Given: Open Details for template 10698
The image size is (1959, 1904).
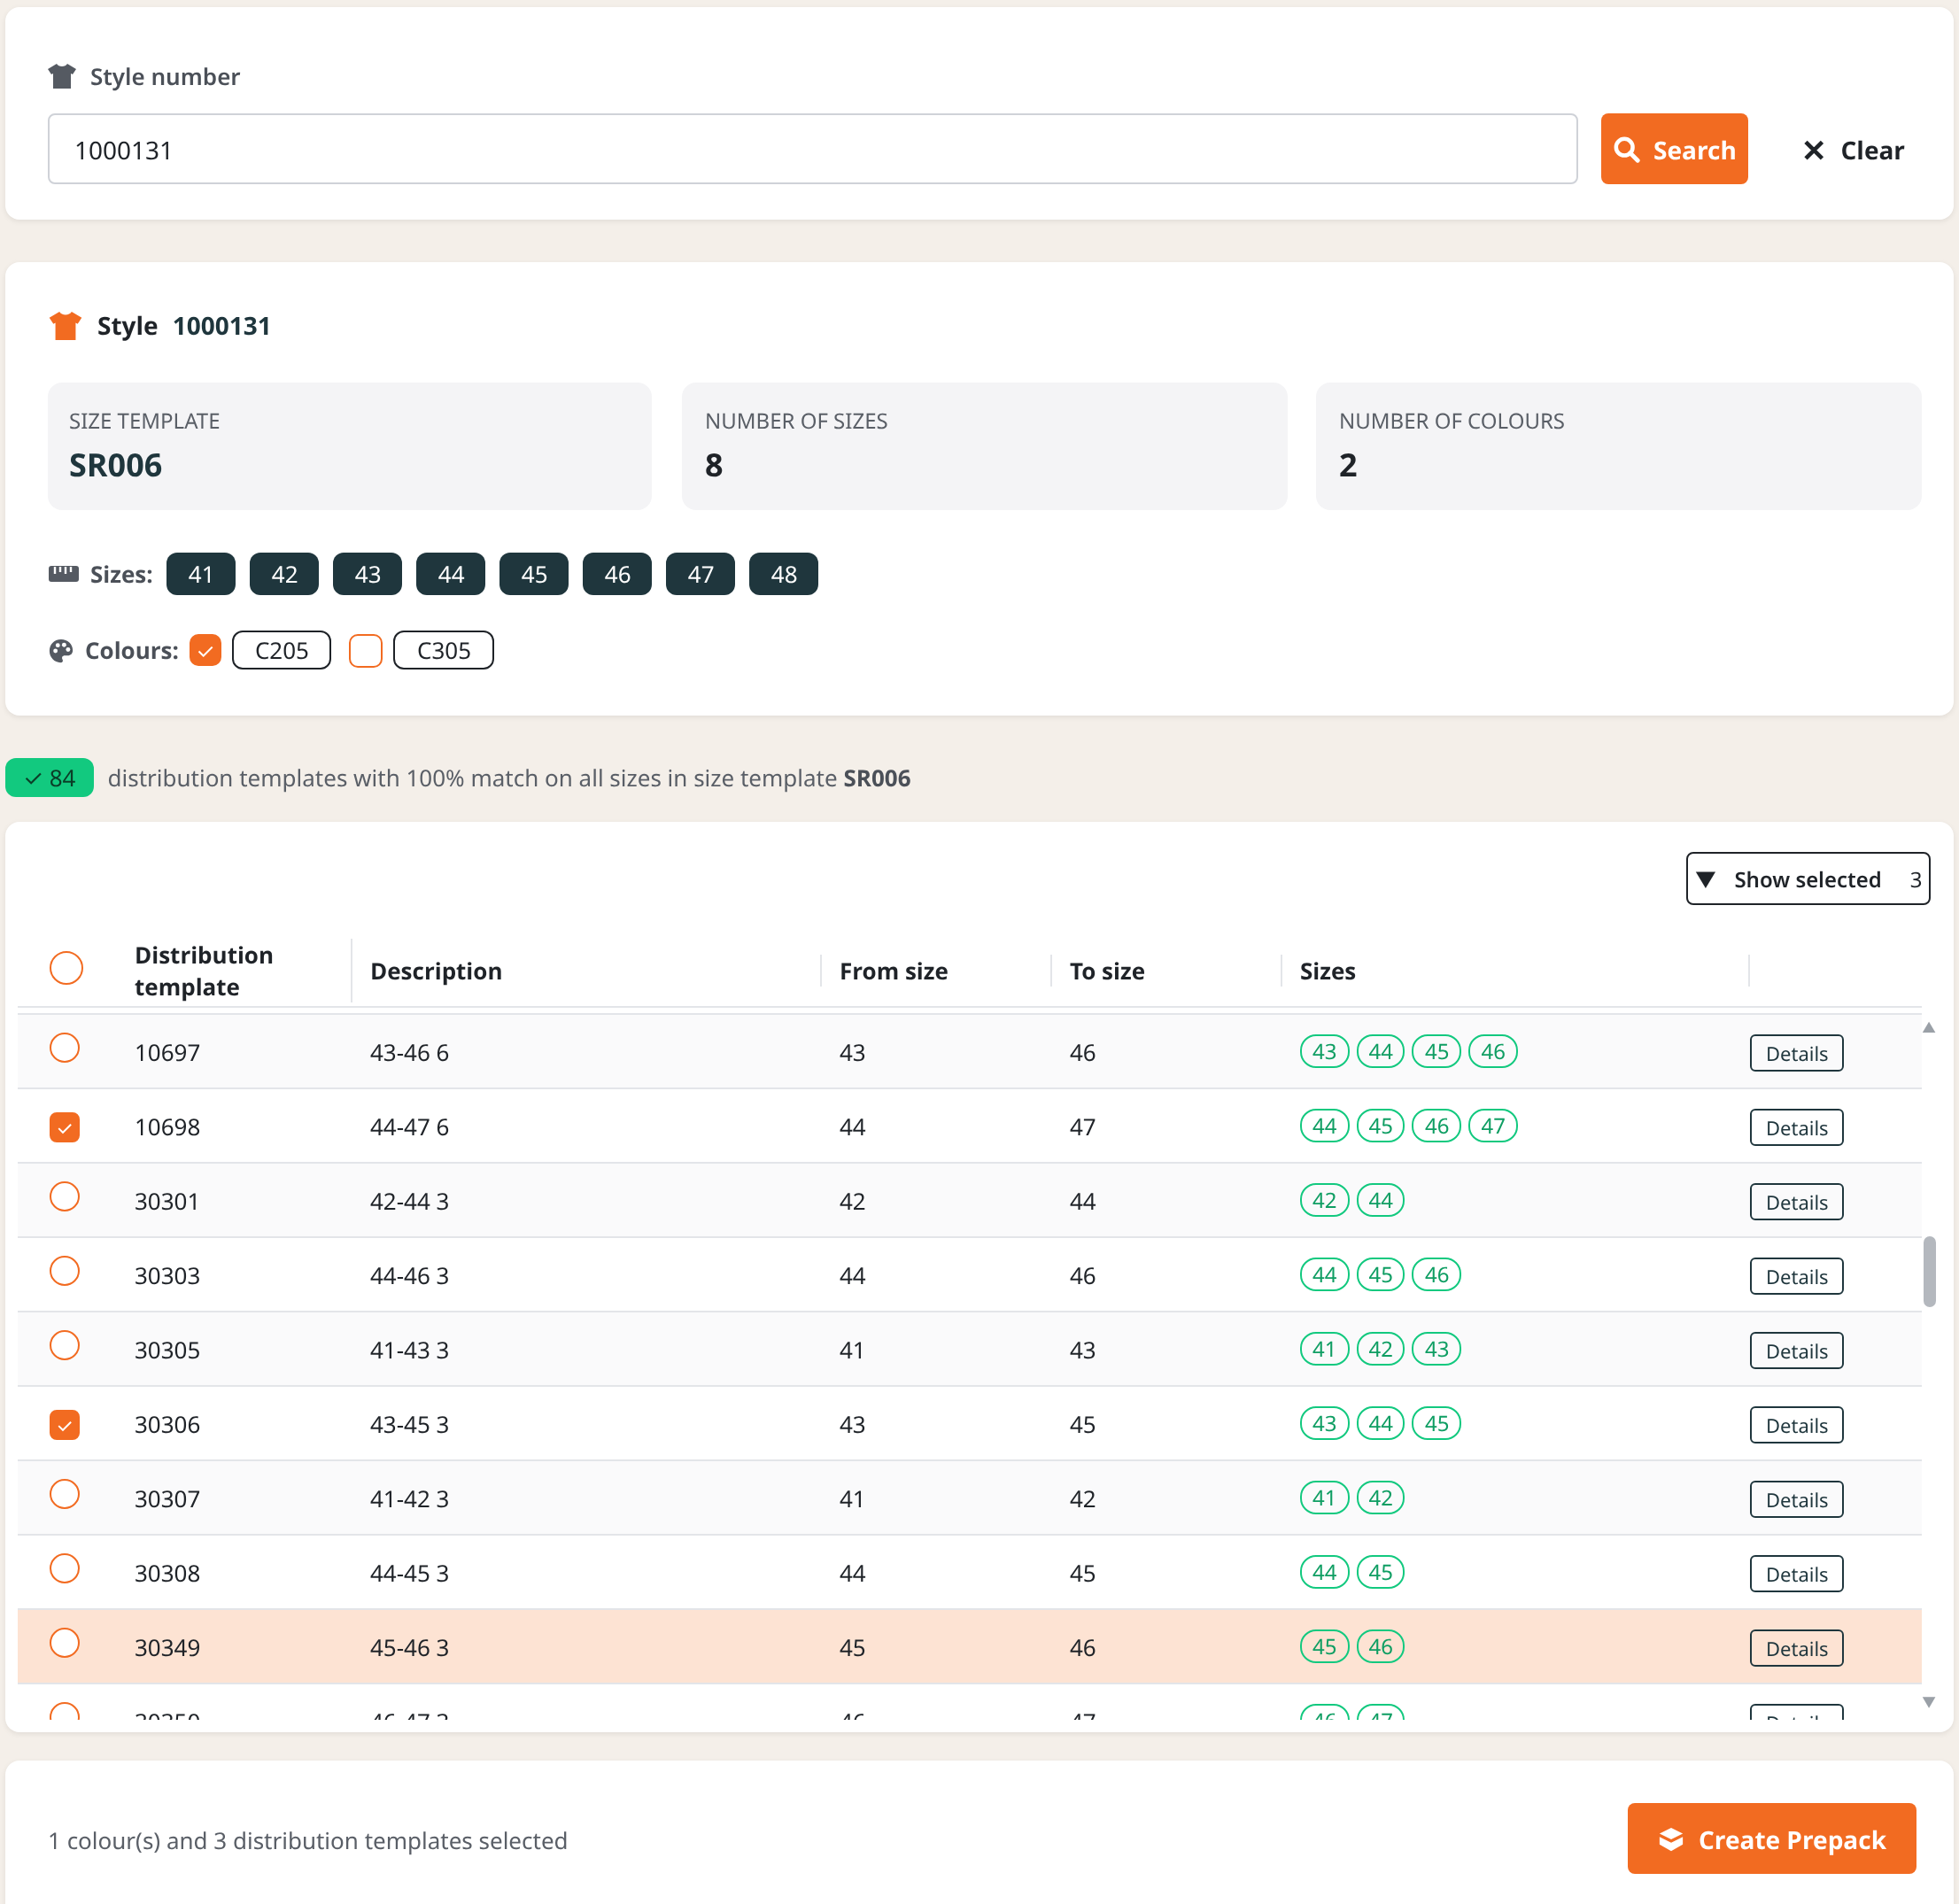Looking at the screenshot, I should tap(1796, 1127).
